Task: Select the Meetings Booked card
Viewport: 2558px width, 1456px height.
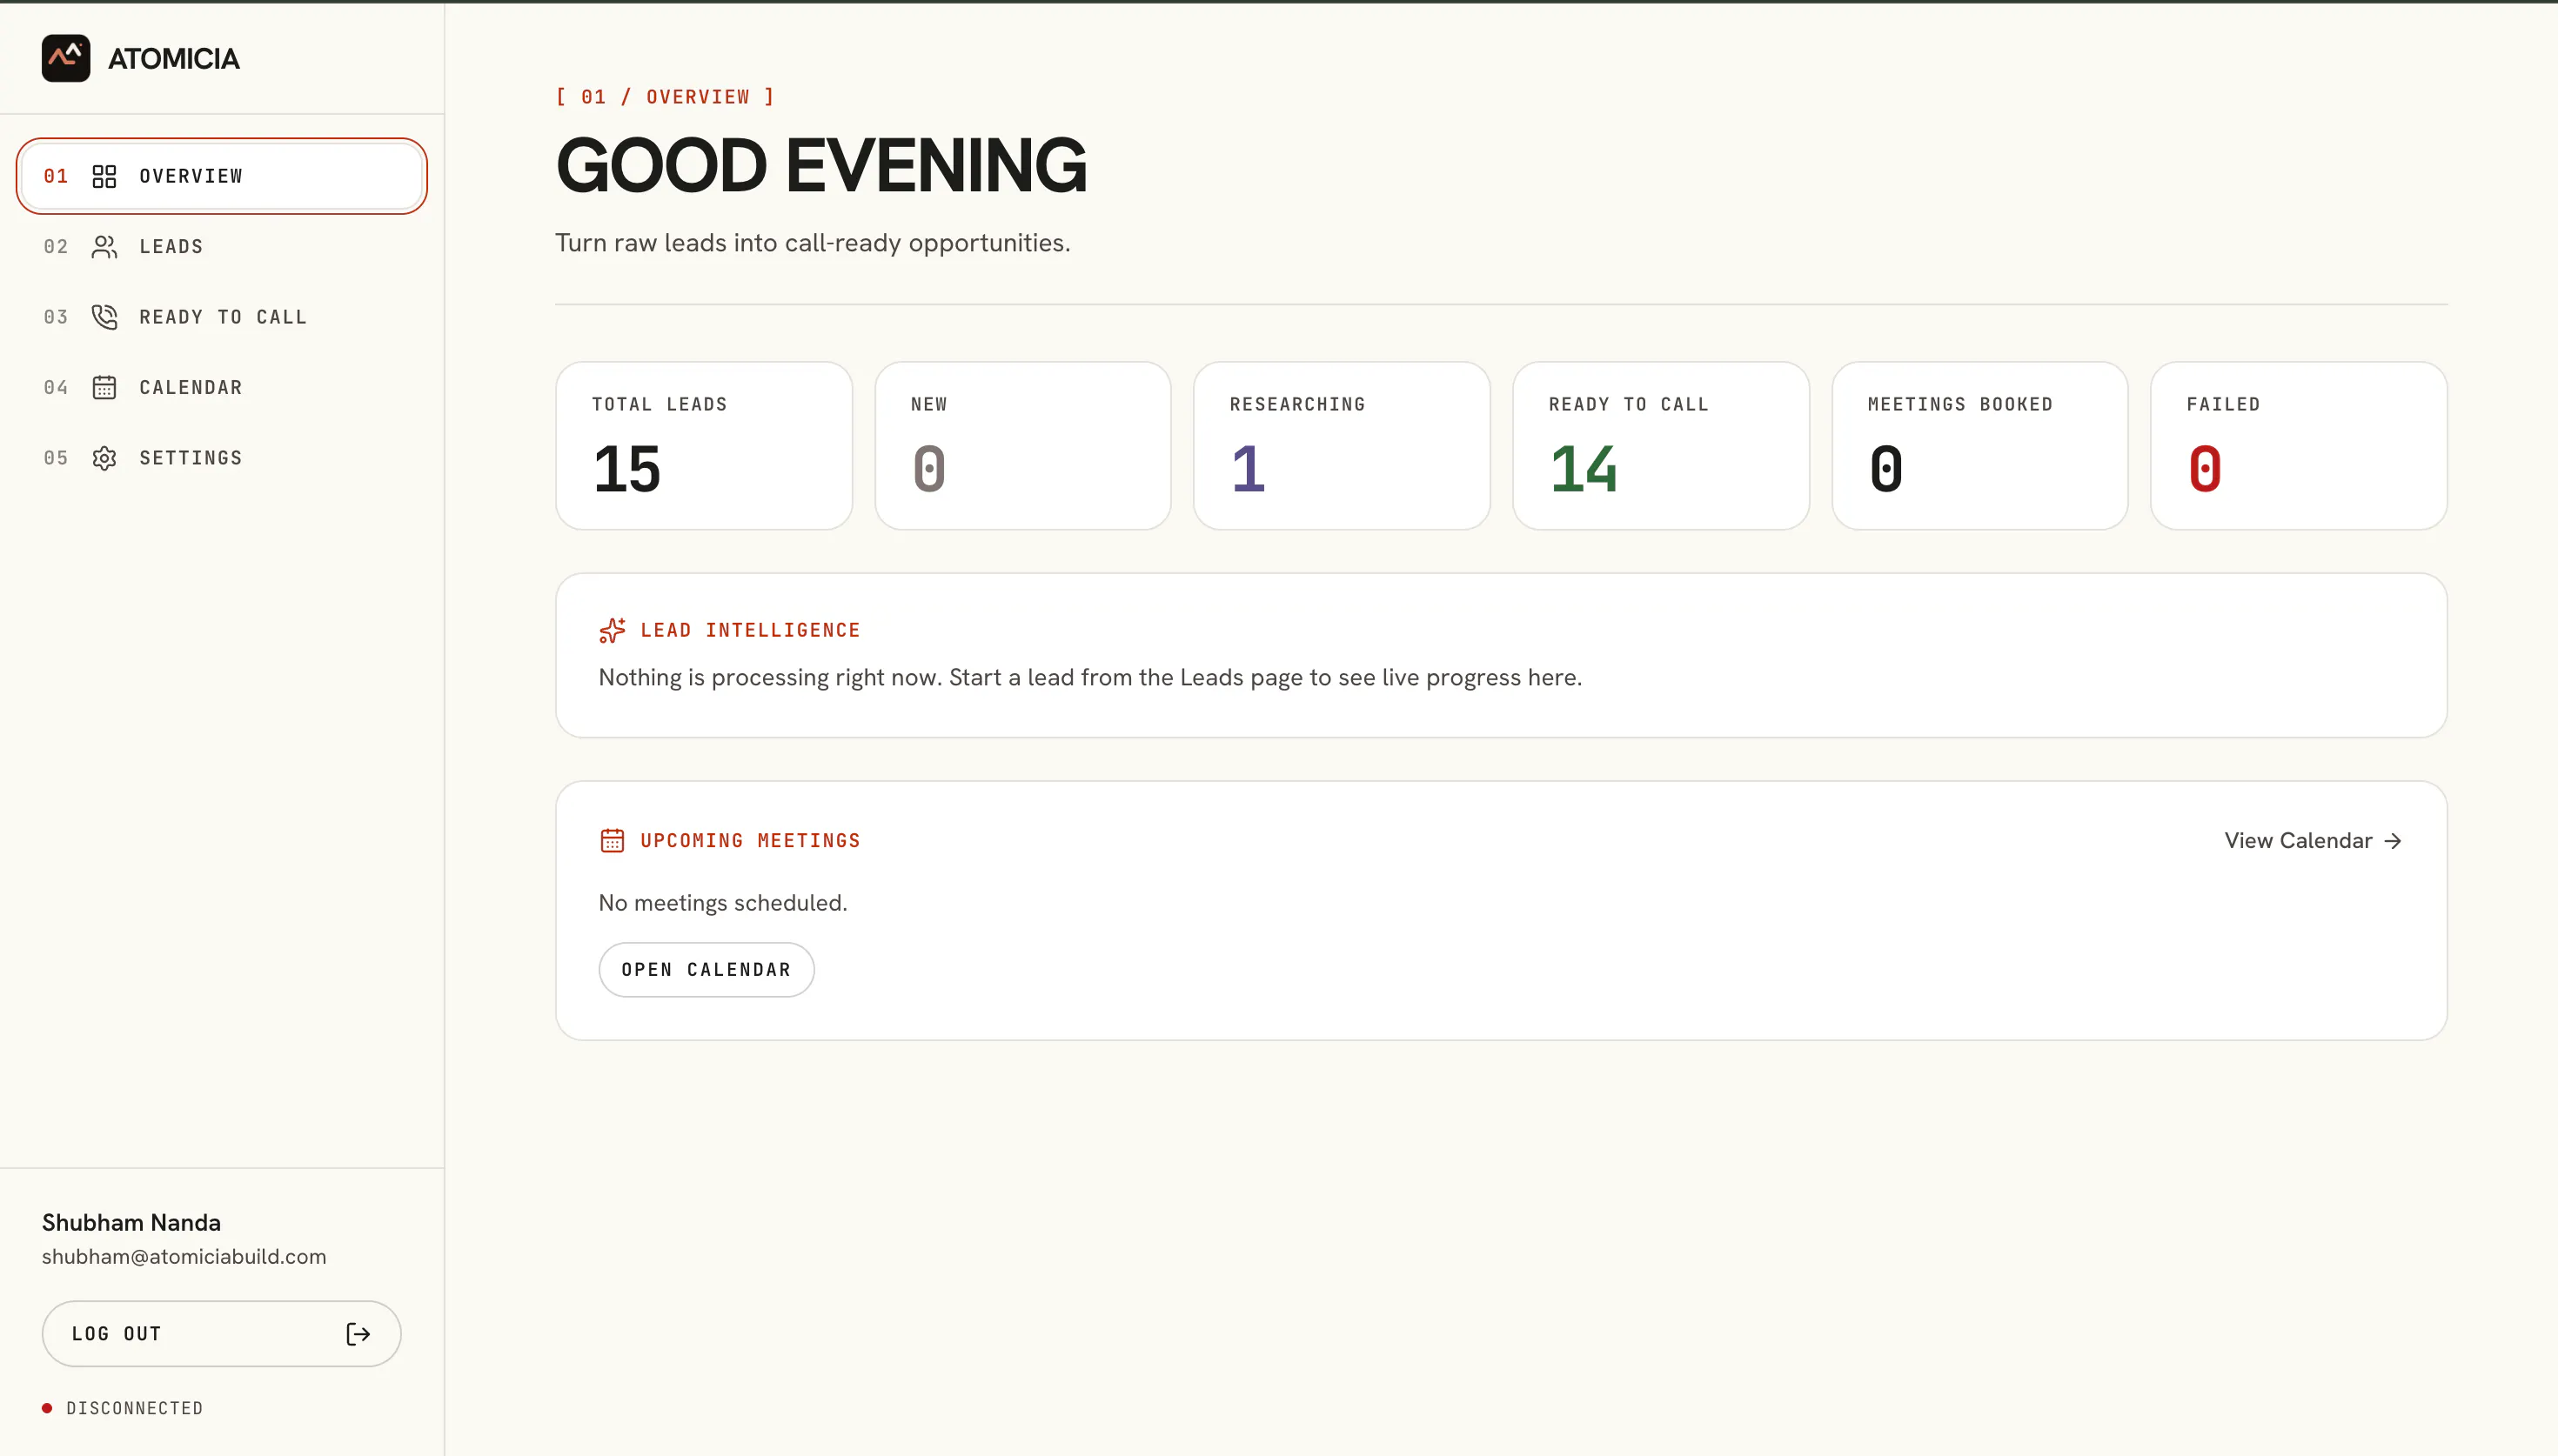Action: pos(1980,446)
